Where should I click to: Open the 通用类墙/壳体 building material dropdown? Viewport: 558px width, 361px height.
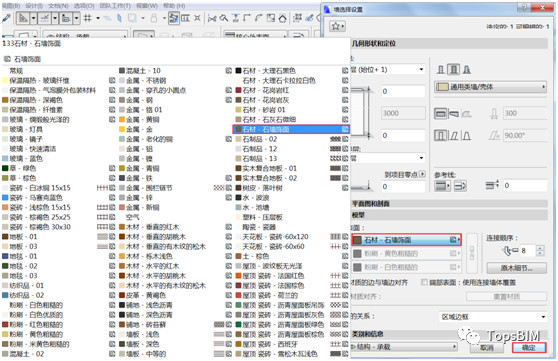coord(490,87)
